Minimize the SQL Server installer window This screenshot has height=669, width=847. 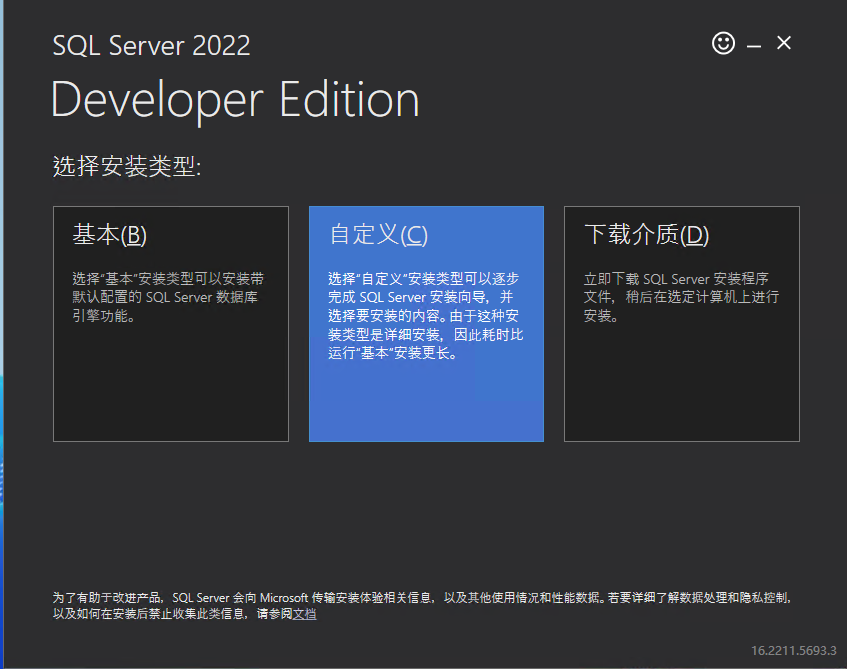coord(754,46)
